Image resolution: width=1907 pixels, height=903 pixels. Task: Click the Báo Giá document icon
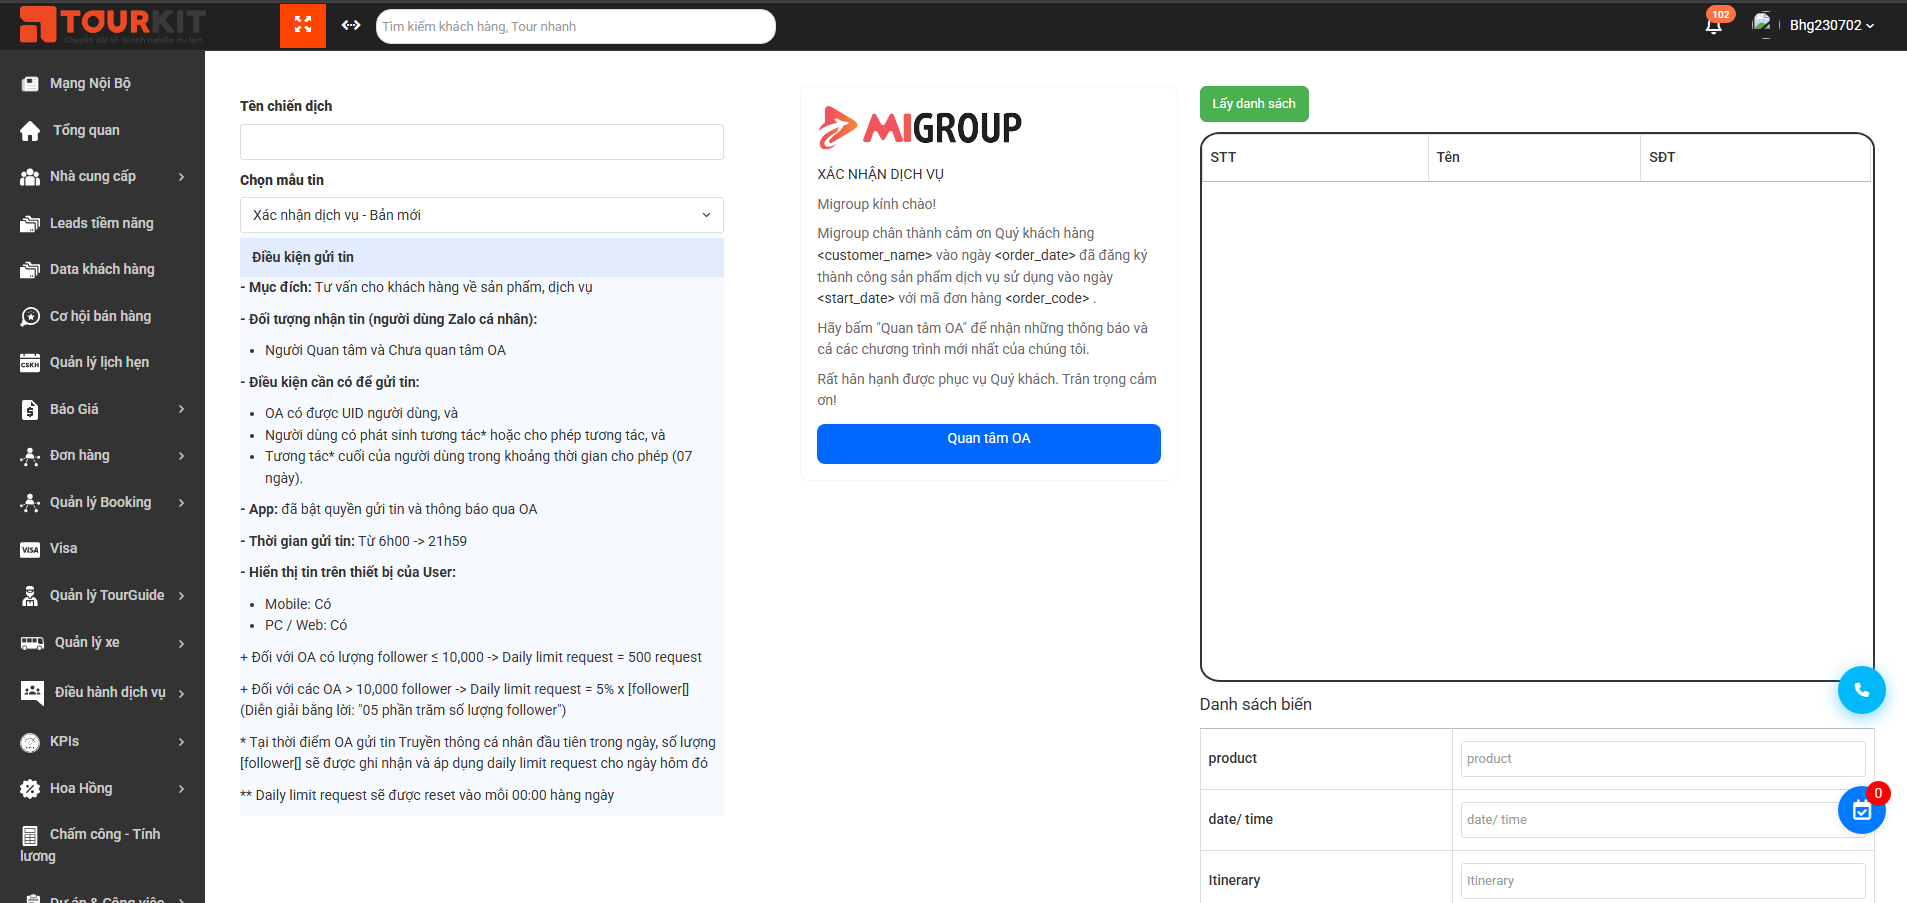pyautogui.click(x=30, y=410)
